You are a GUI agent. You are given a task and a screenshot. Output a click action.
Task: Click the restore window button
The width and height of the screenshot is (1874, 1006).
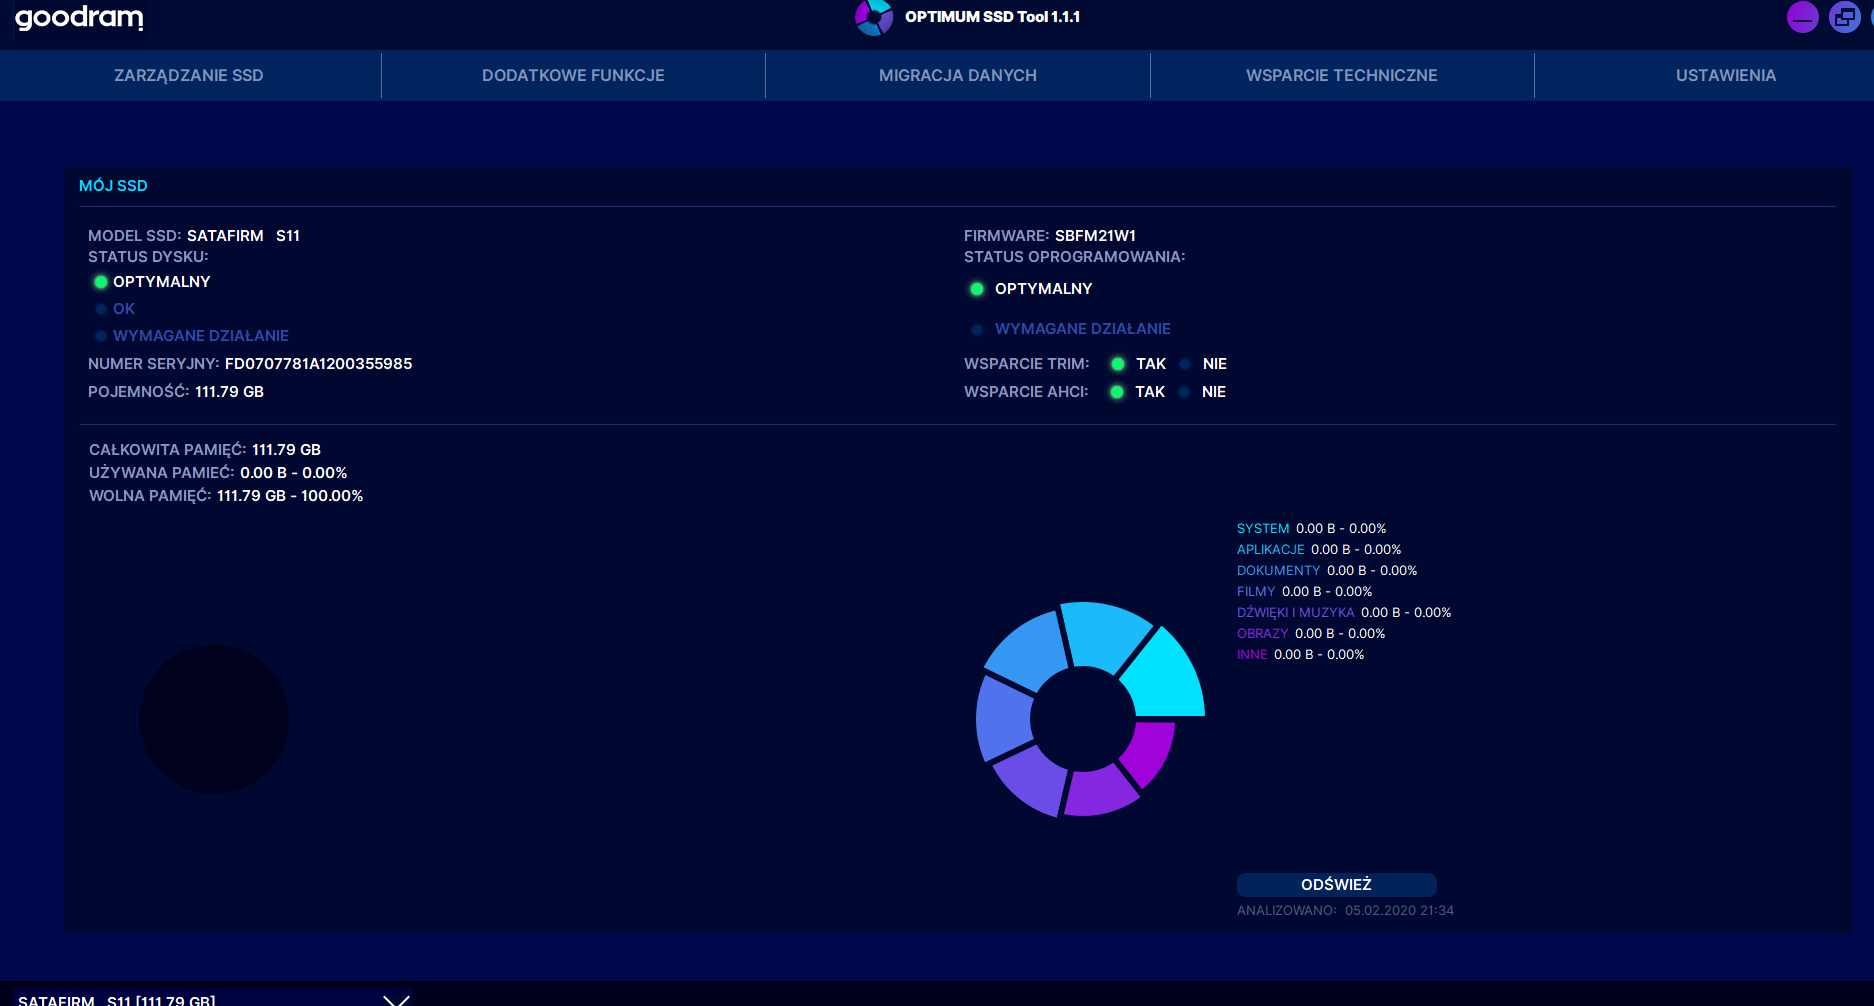(1844, 17)
